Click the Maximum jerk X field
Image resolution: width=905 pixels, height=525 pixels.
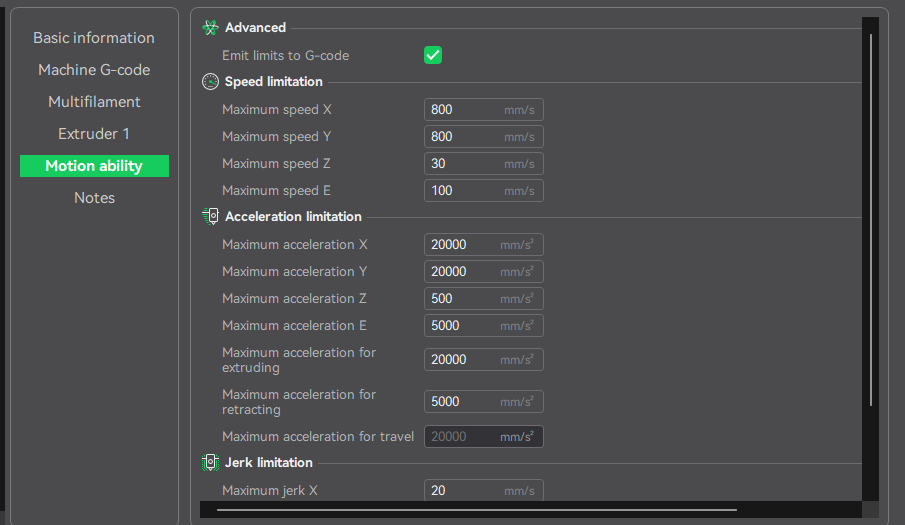point(484,490)
